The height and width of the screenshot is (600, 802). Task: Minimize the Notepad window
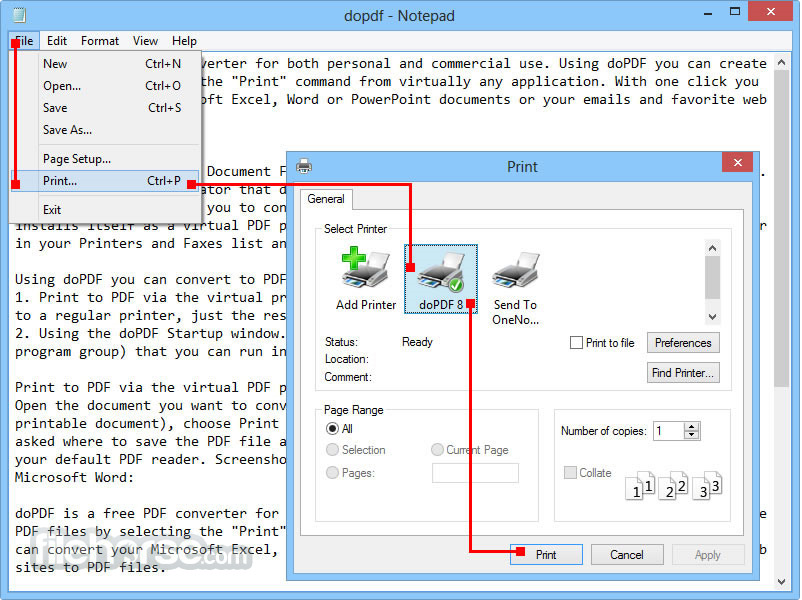tap(708, 13)
